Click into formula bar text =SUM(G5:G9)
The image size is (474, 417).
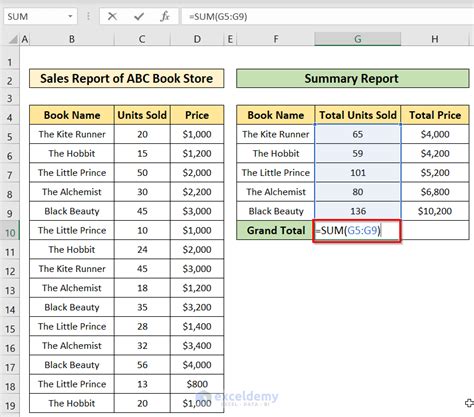pos(218,16)
